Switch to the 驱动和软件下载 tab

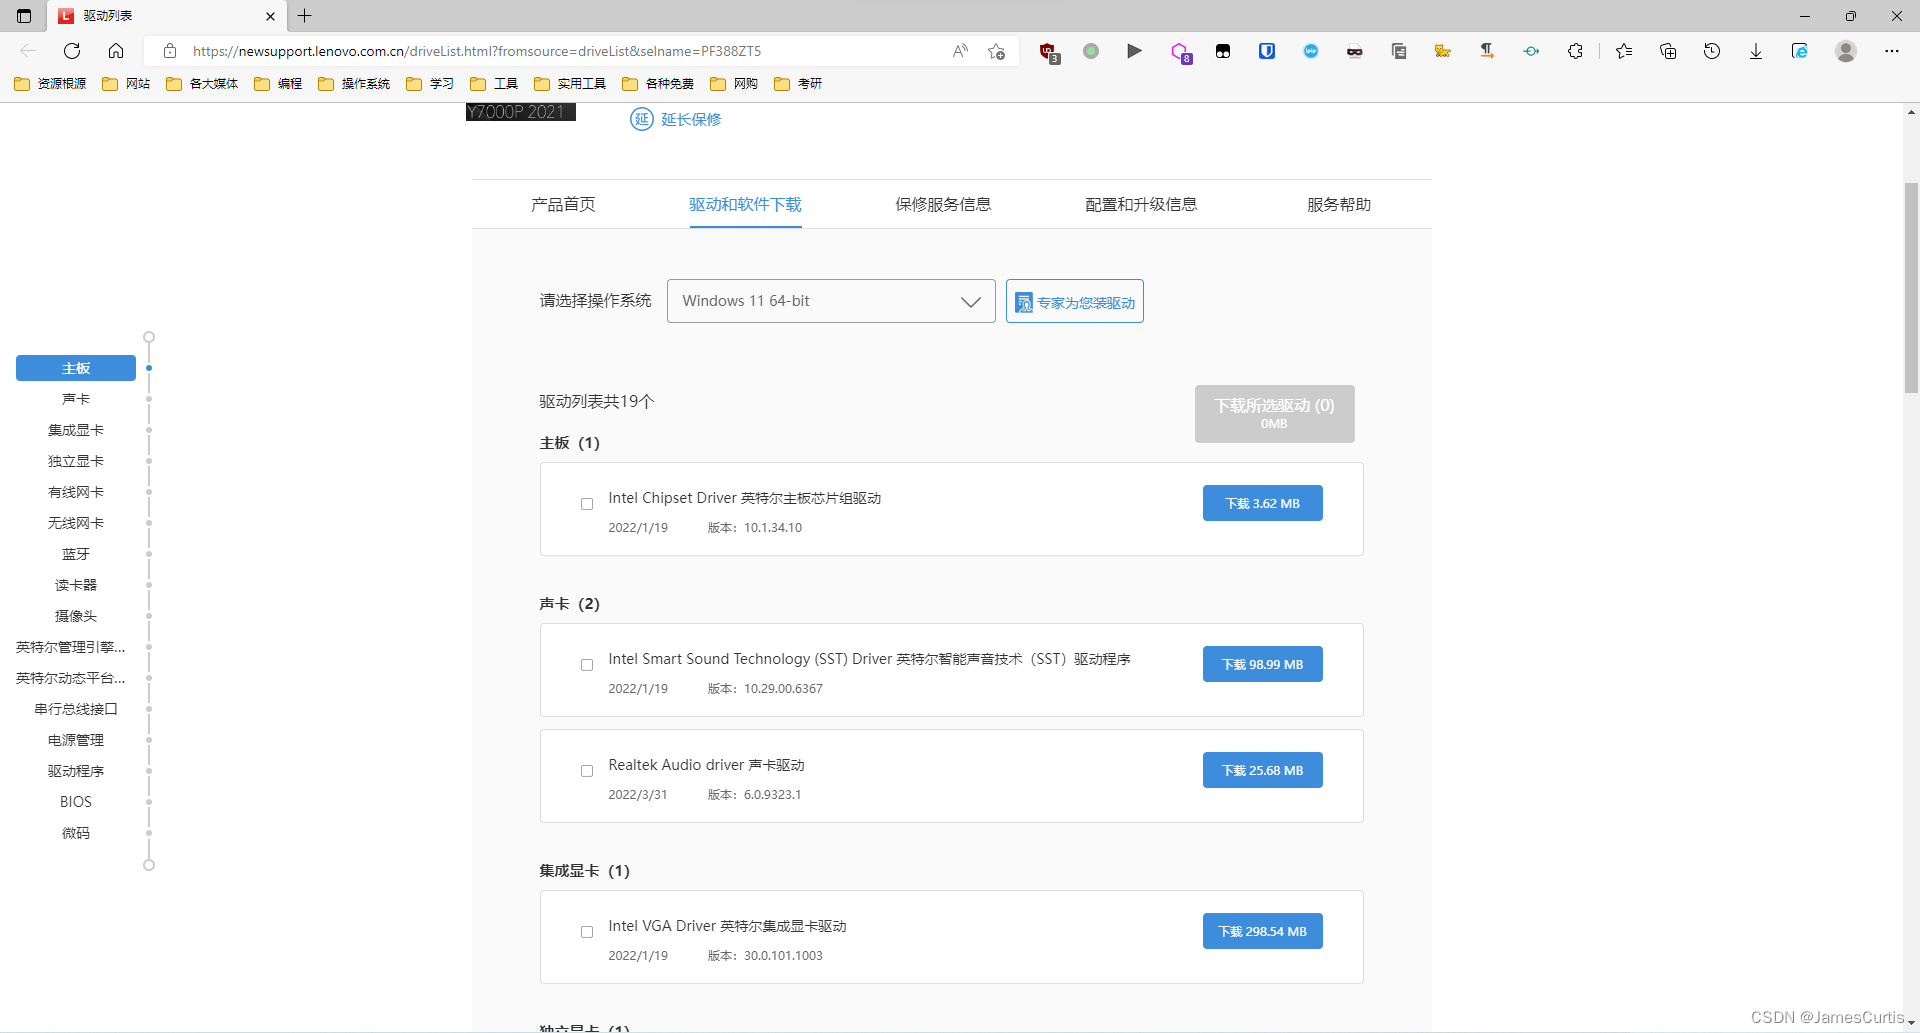point(745,205)
